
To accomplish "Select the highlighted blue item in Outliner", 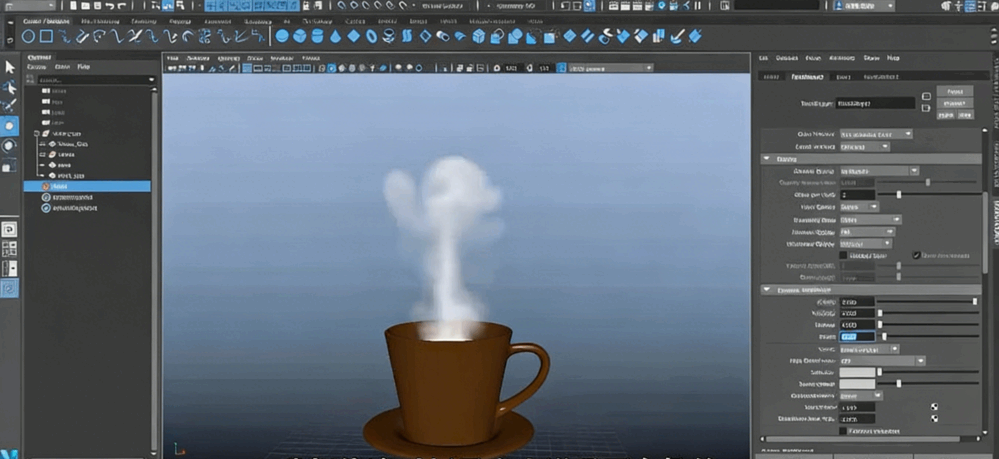I will coord(88,186).
